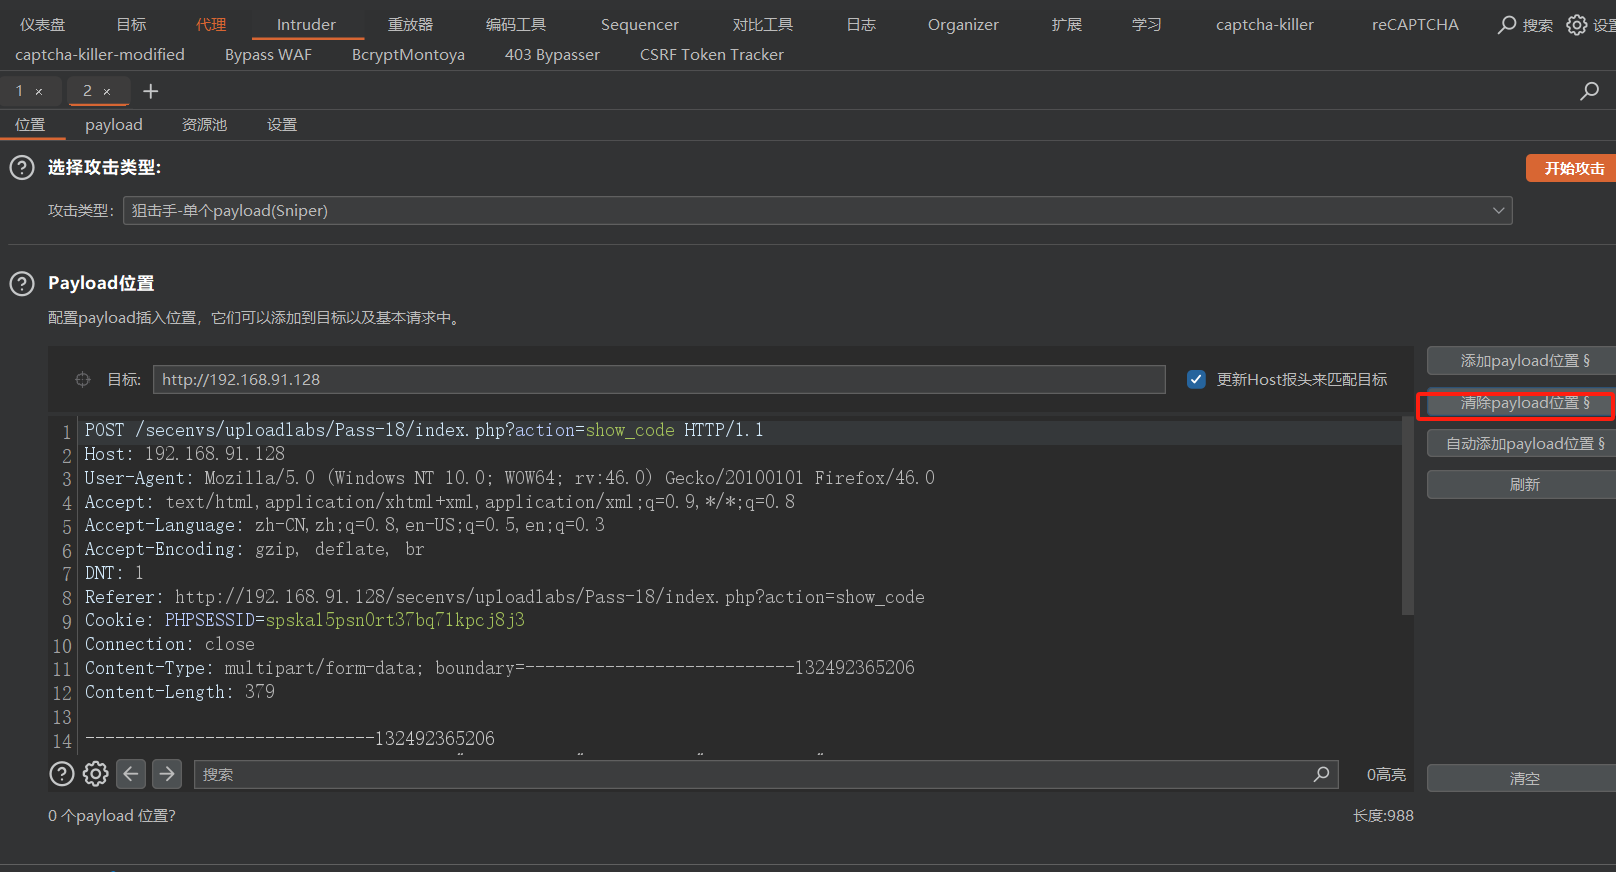1616x872 pixels.
Task: Open captcha-killer-modified tab
Action: tap(100, 54)
